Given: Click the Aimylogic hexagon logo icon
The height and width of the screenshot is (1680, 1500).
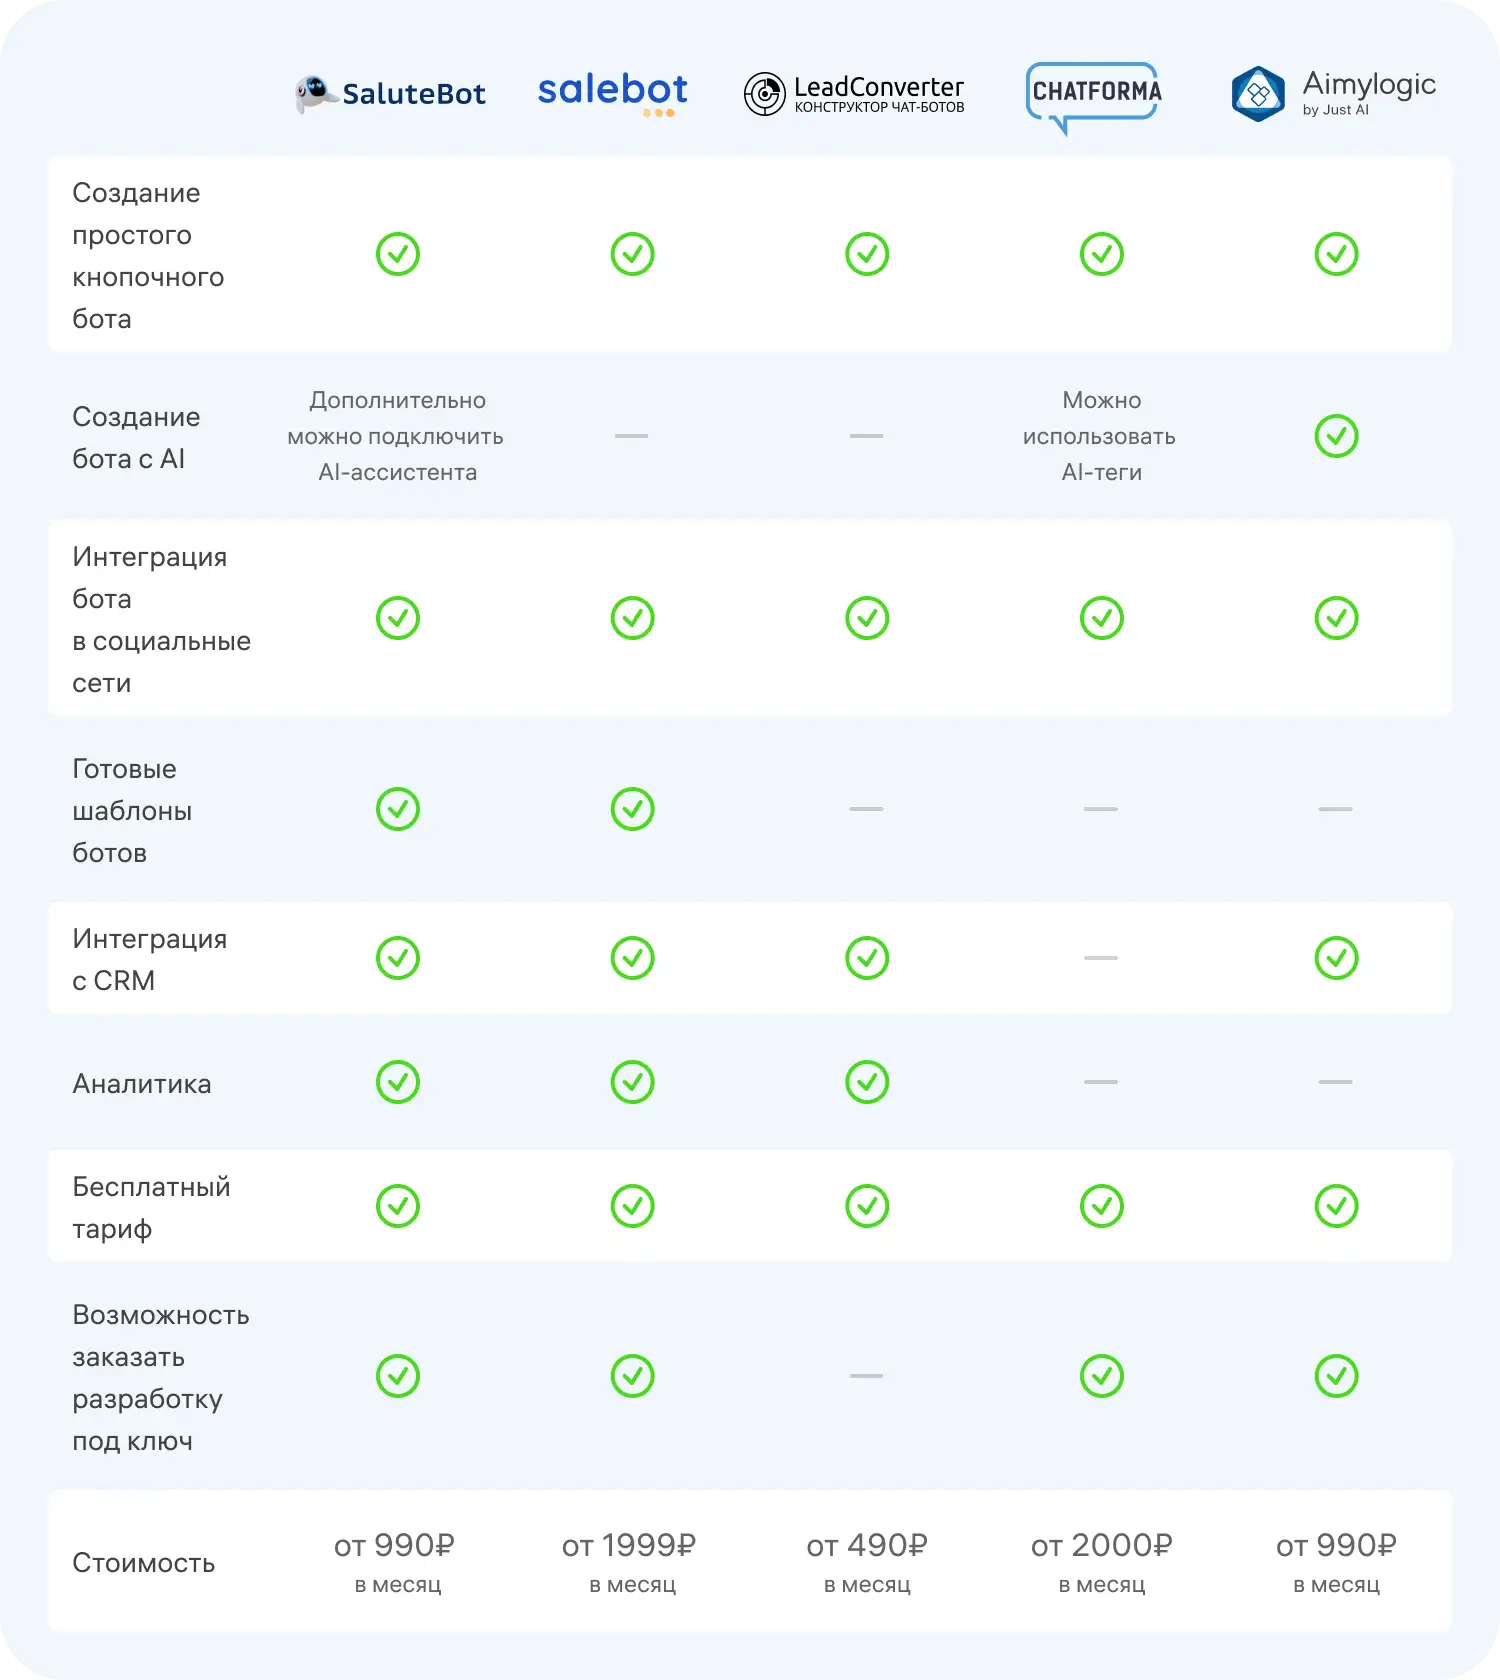Looking at the screenshot, I should point(1258,94).
